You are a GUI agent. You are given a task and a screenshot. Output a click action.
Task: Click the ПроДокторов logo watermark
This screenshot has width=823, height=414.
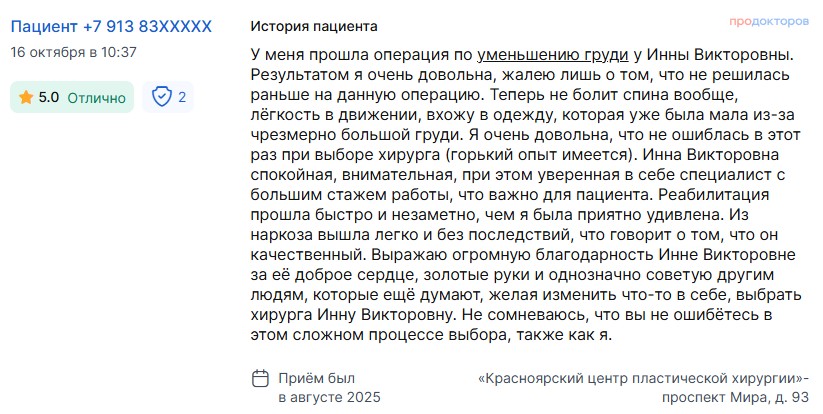pyautogui.click(x=766, y=22)
